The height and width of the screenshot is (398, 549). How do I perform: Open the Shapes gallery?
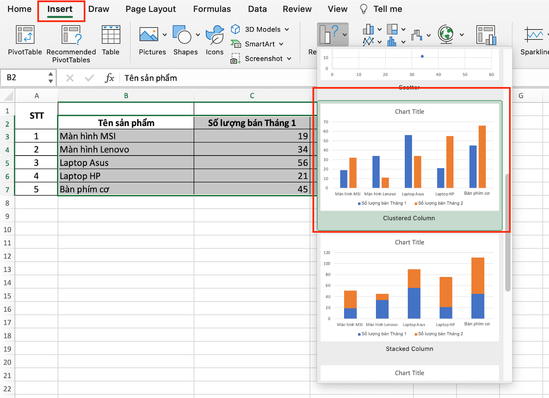182,35
